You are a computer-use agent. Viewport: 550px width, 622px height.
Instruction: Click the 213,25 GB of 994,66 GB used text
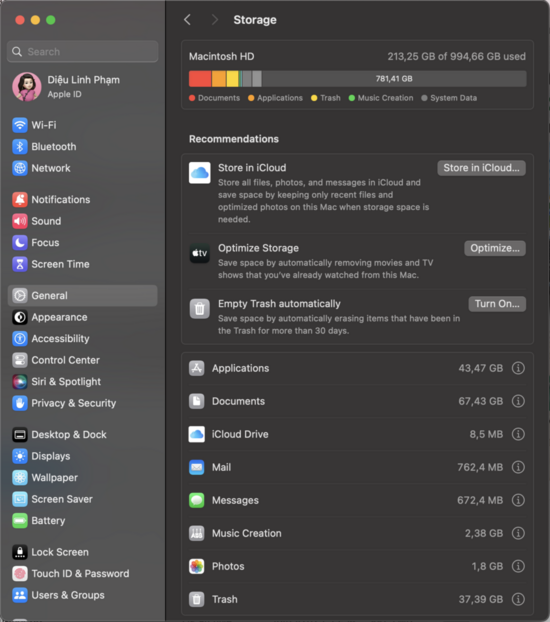(456, 56)
